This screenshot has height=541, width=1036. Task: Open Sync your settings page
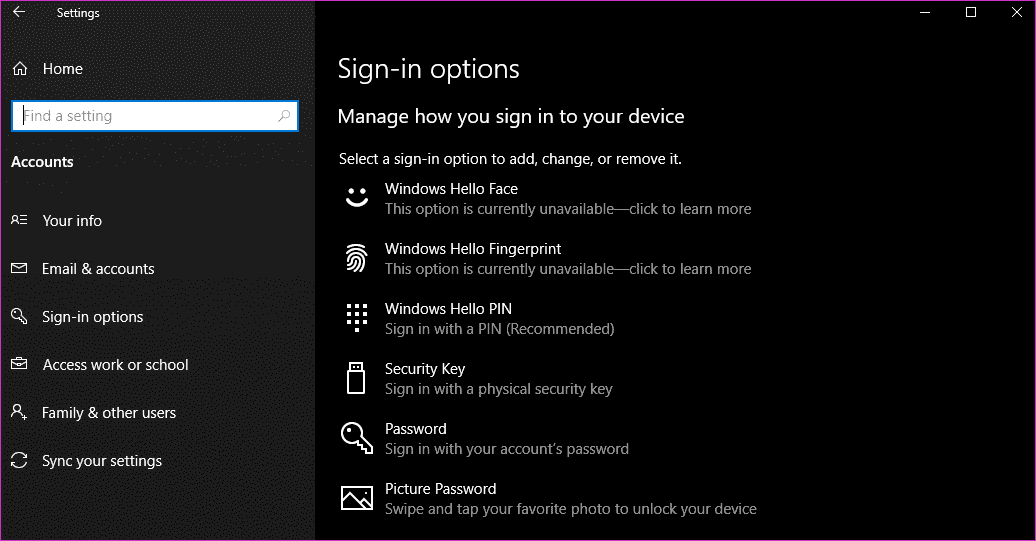[x=102, y=461]
